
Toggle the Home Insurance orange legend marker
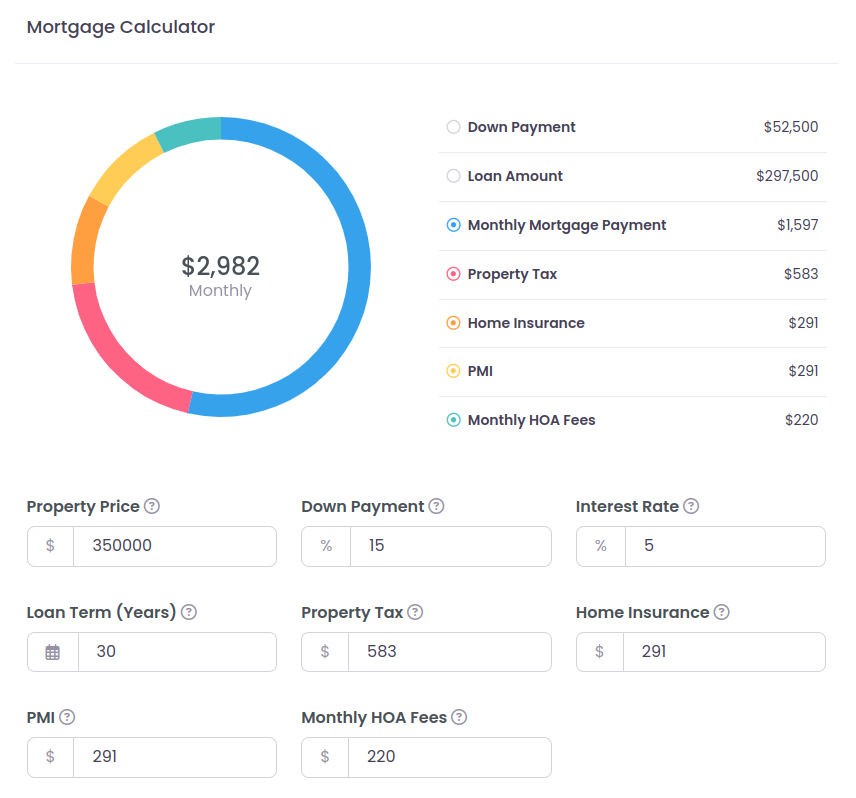[x=454, y=323]
